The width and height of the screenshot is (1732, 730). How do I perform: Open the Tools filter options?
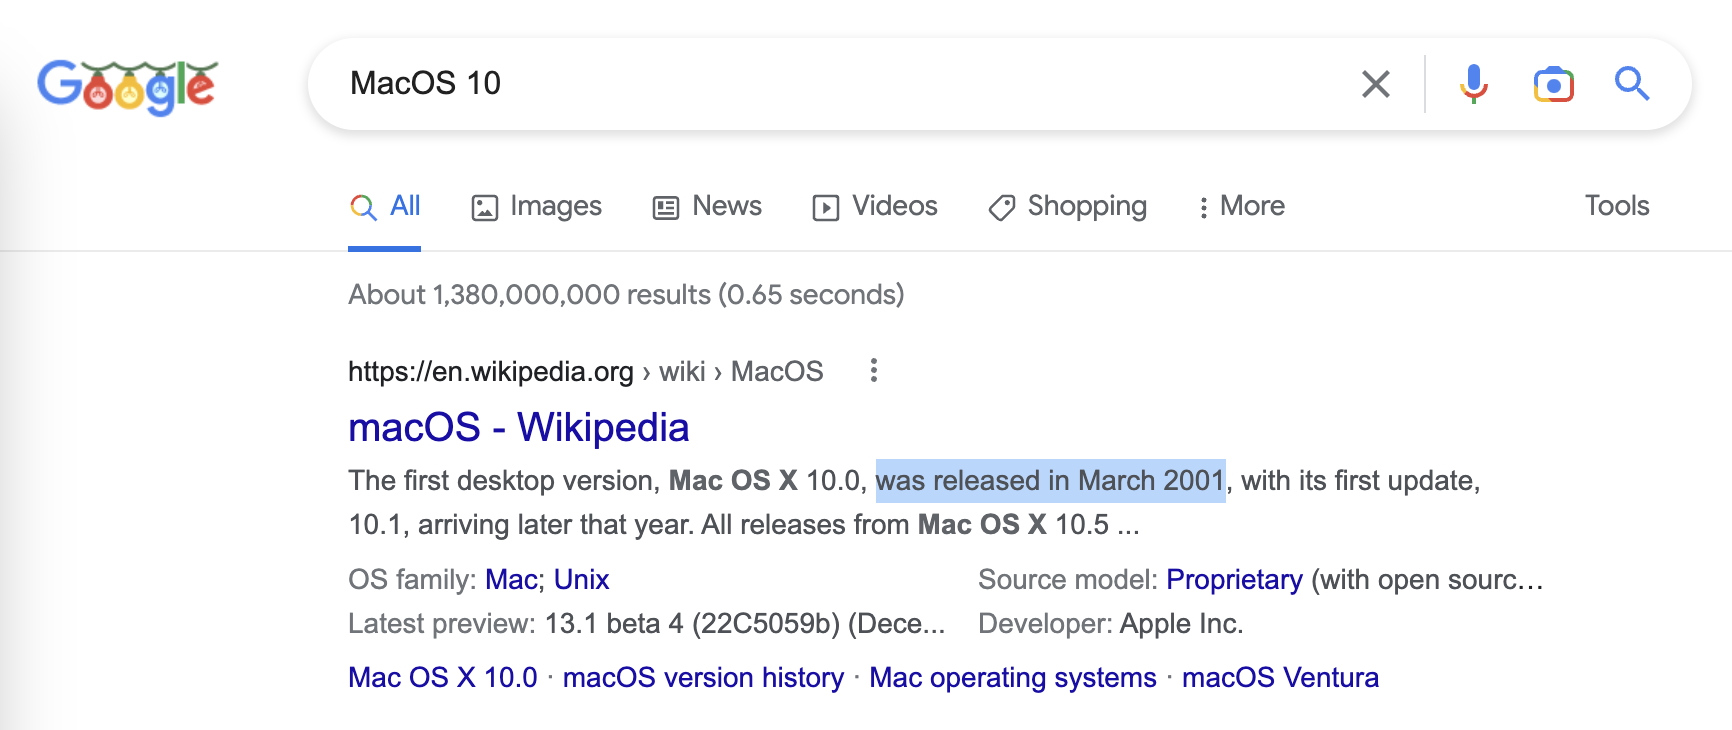(x=1617, y=206)
